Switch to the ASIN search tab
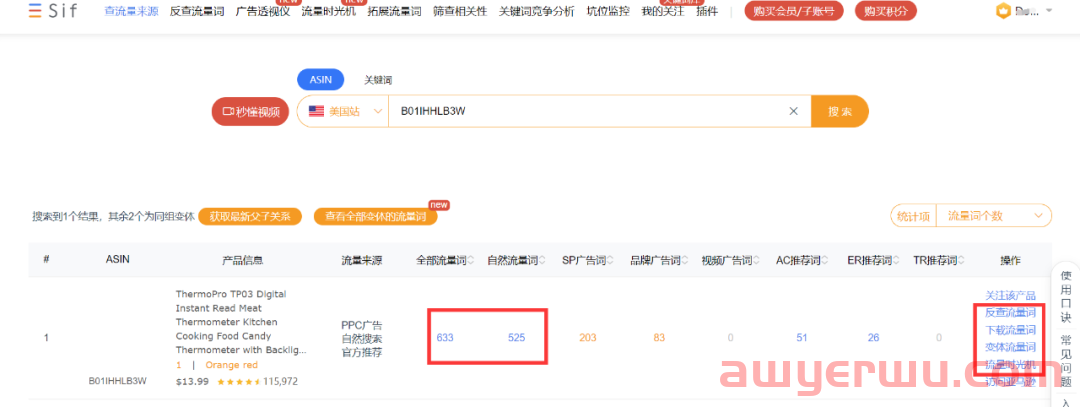The width and height of the screenshot is (1080, 407). click(x=320, y=80)
